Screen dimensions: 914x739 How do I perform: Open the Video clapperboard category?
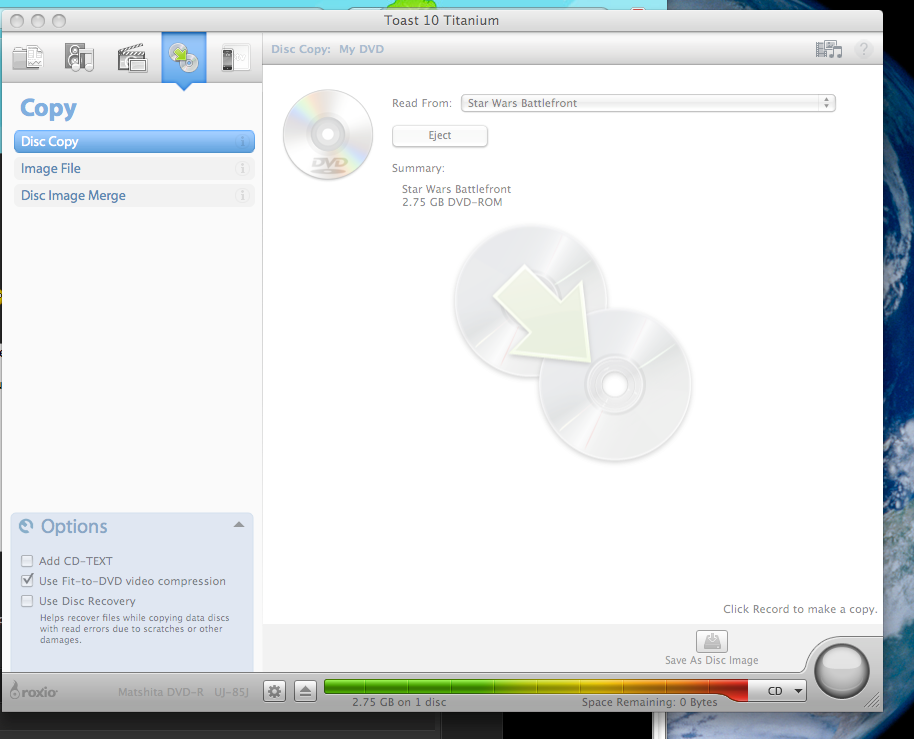click(132, 58)
